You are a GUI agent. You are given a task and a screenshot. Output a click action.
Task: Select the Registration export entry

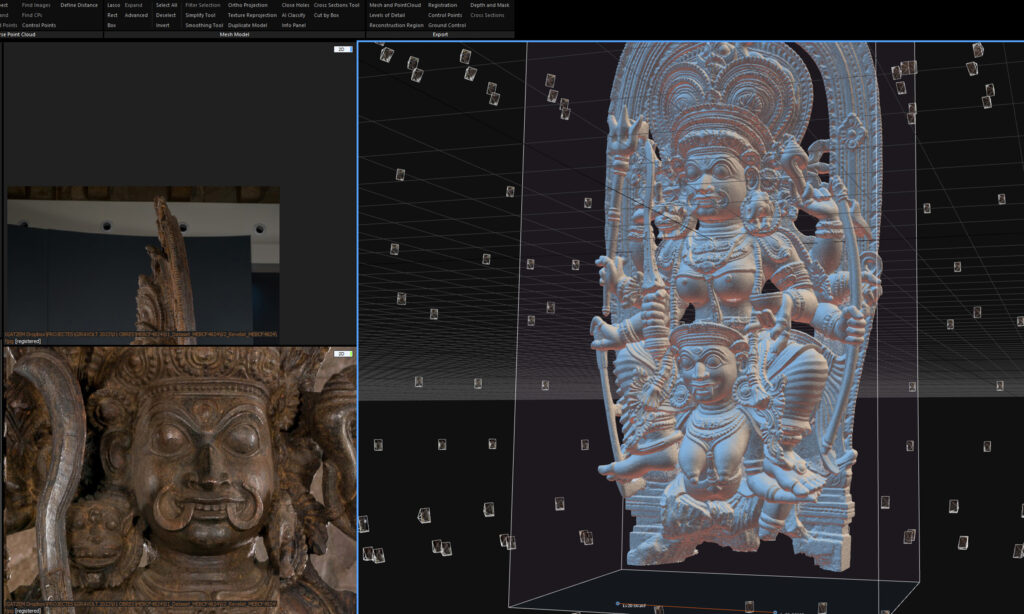tap(444, 5)
